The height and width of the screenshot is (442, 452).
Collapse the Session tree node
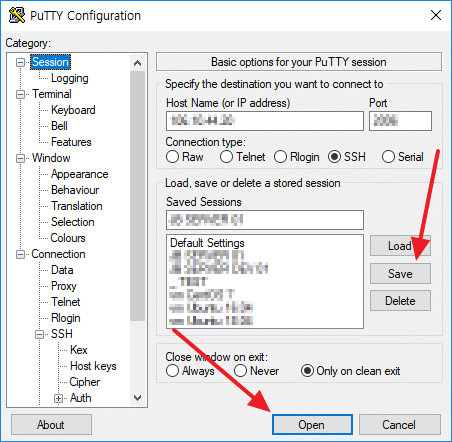click(21, 62)
